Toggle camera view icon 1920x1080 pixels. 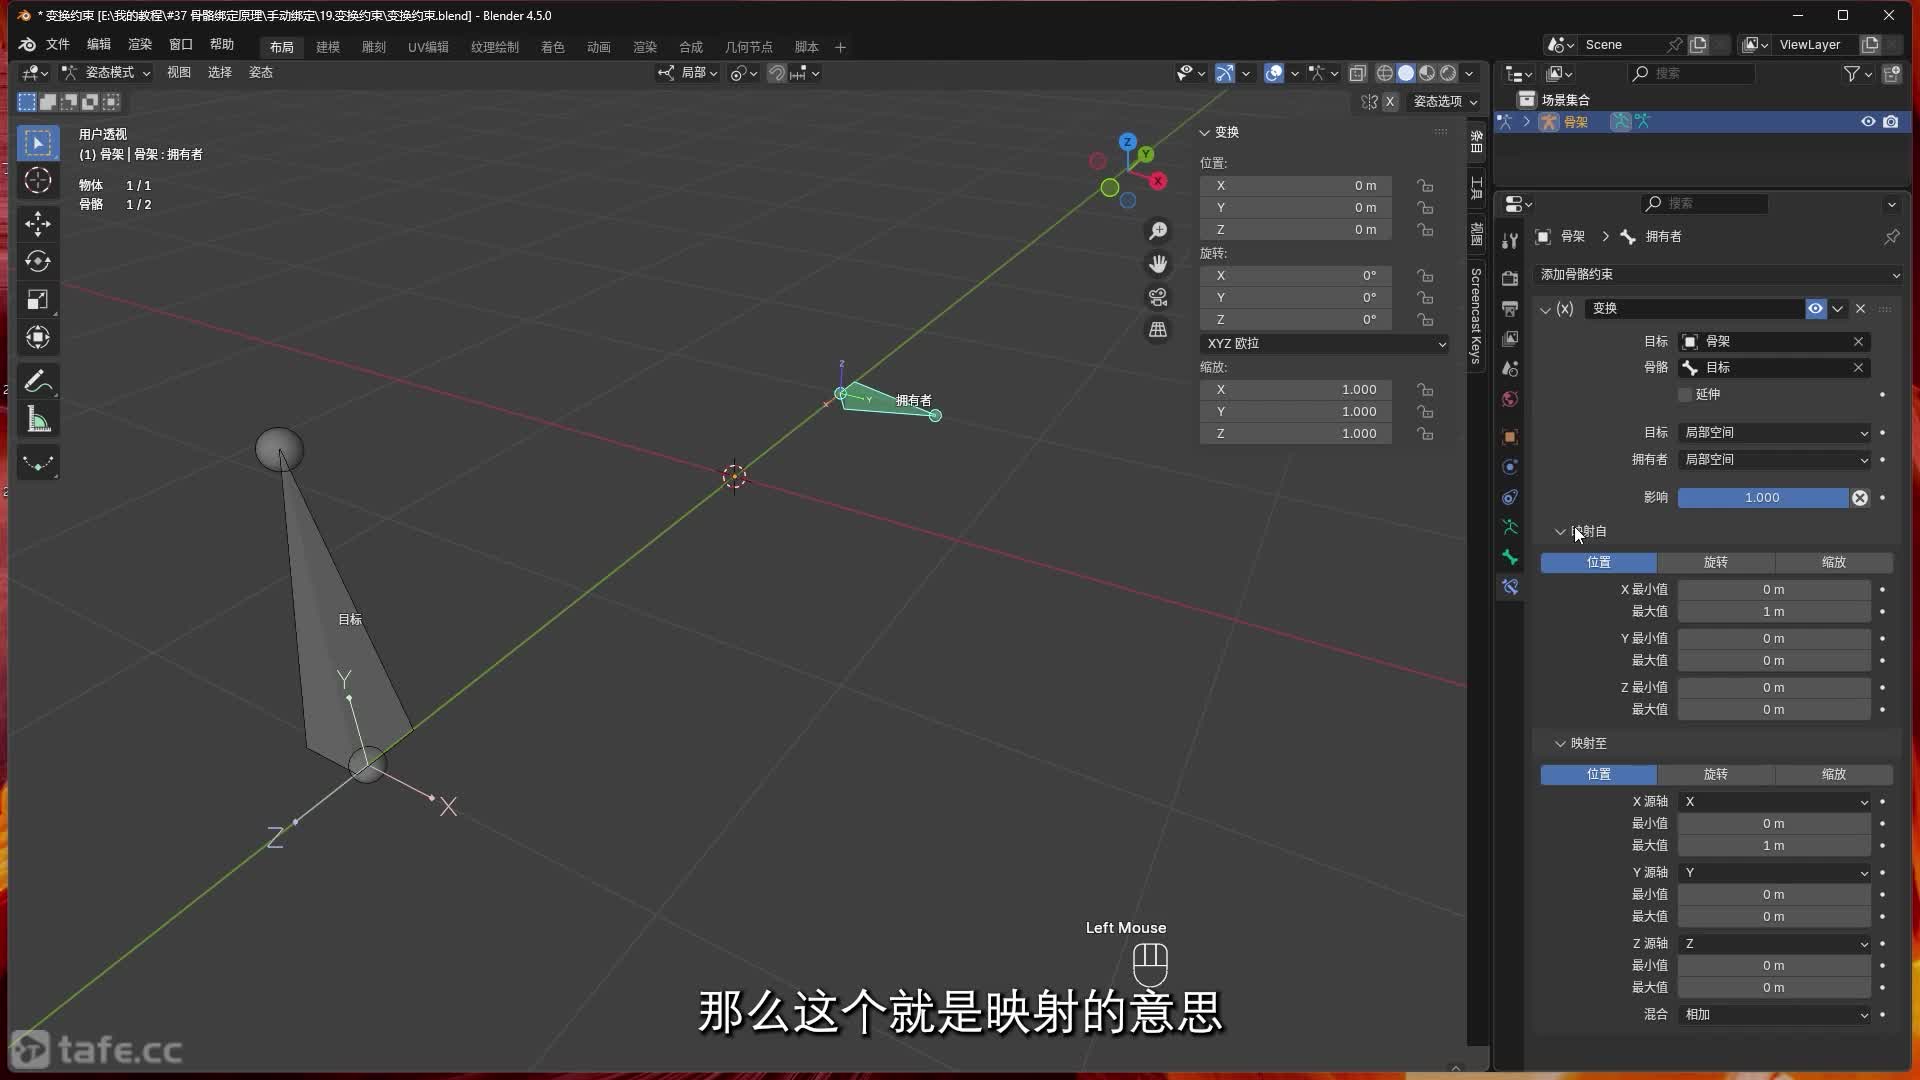(1158, 297)
